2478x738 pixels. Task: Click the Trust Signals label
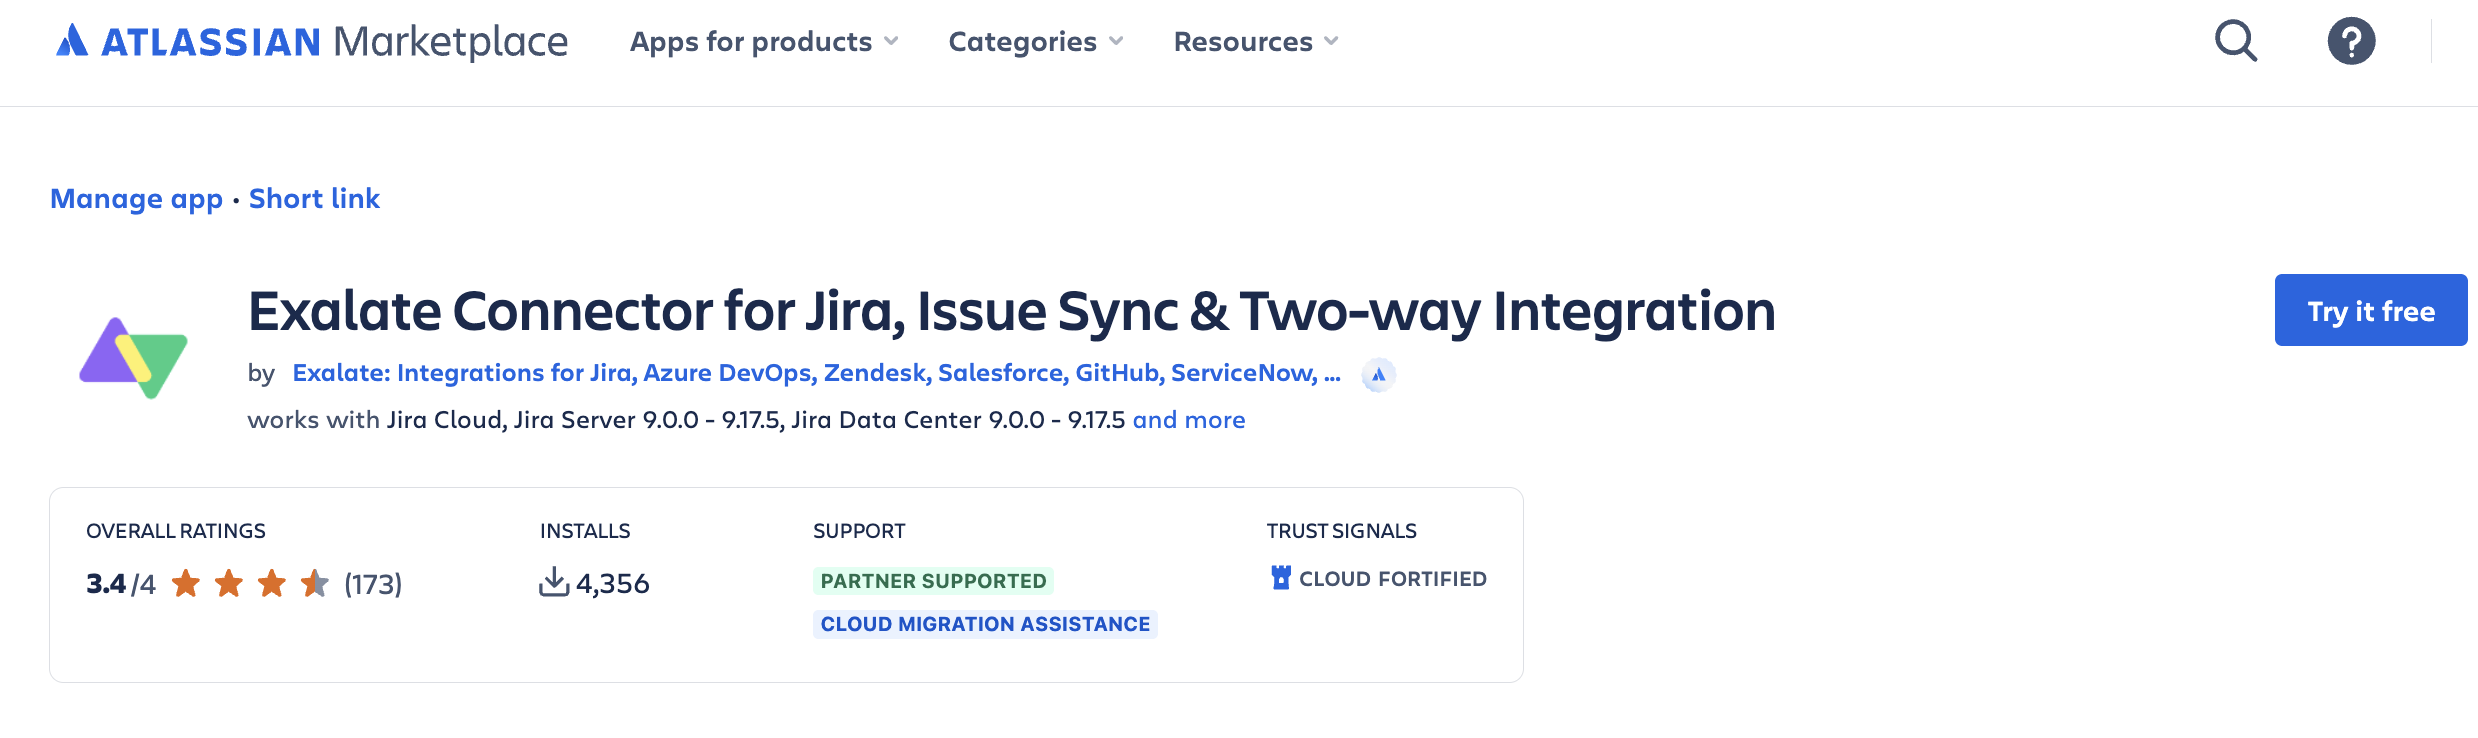click(1342, 531)
